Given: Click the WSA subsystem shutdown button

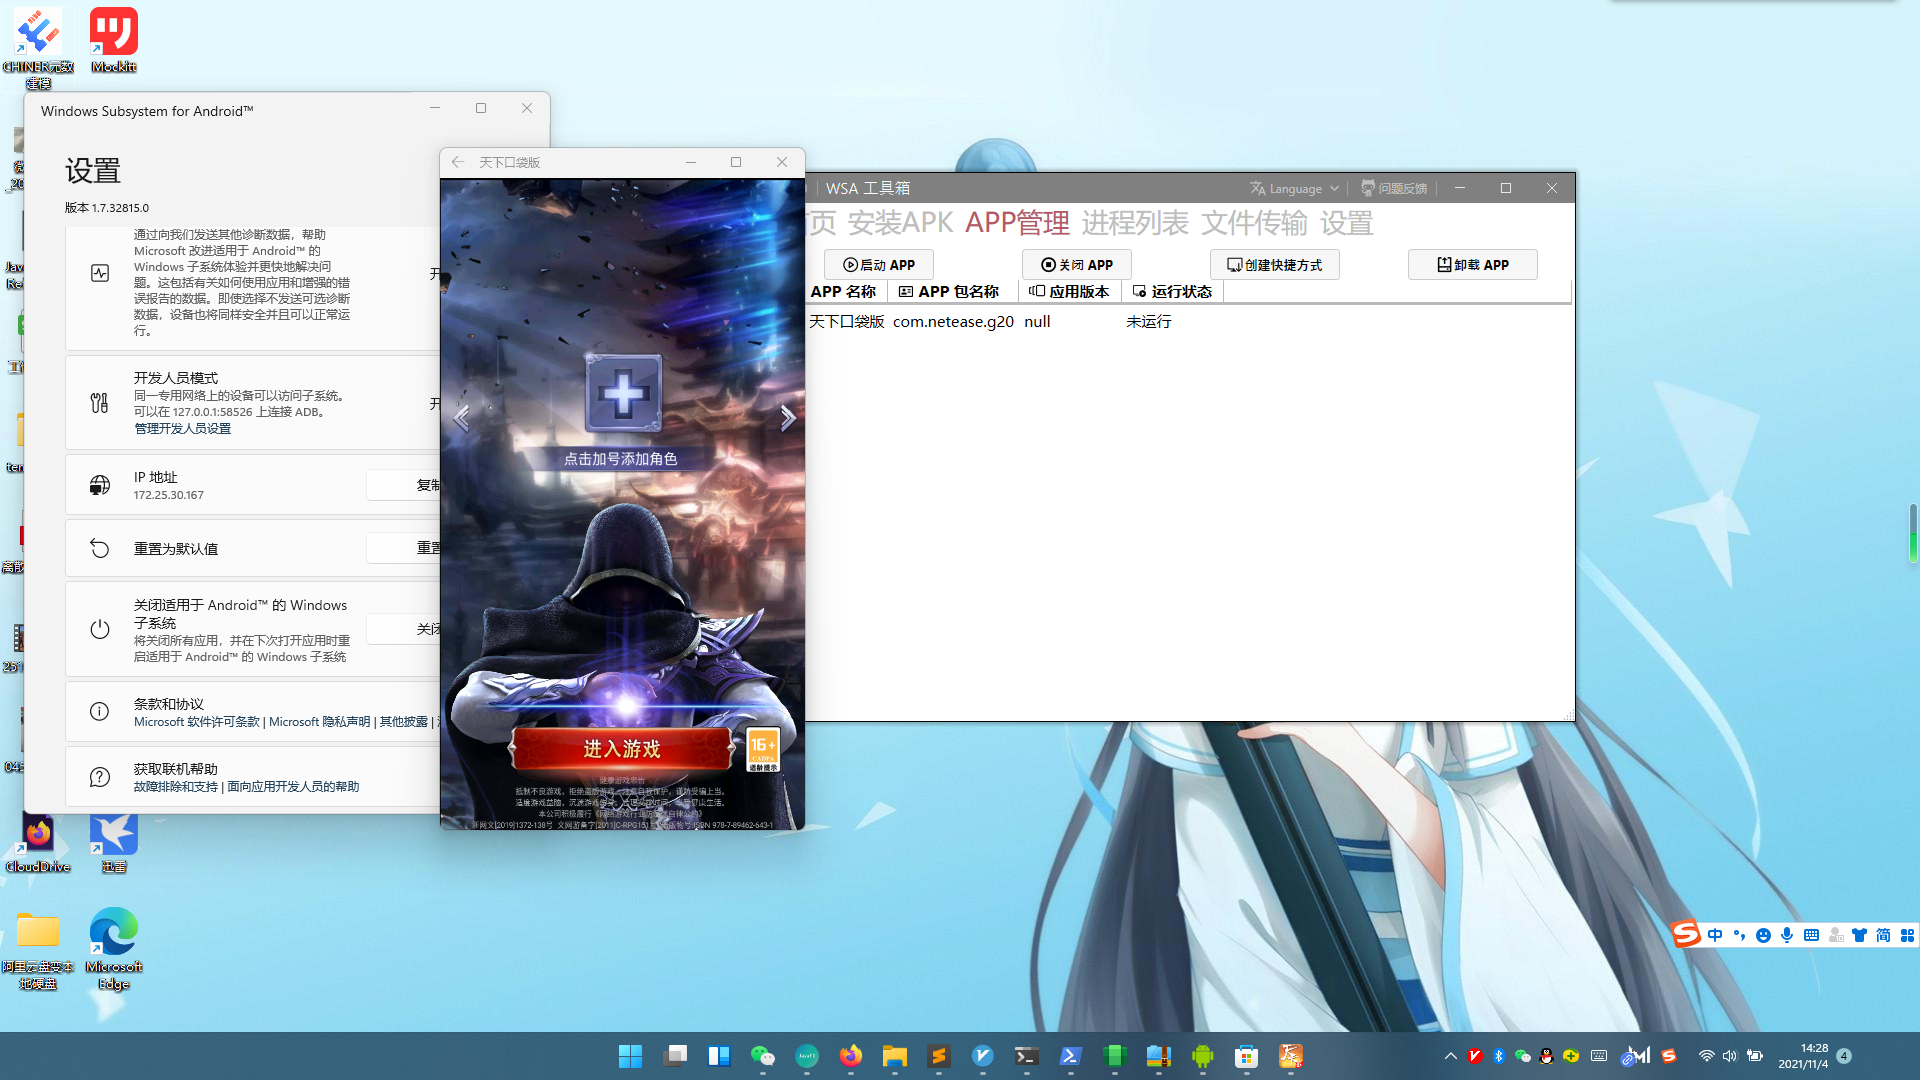Looking at the screenshot, I should click(404, 629).
